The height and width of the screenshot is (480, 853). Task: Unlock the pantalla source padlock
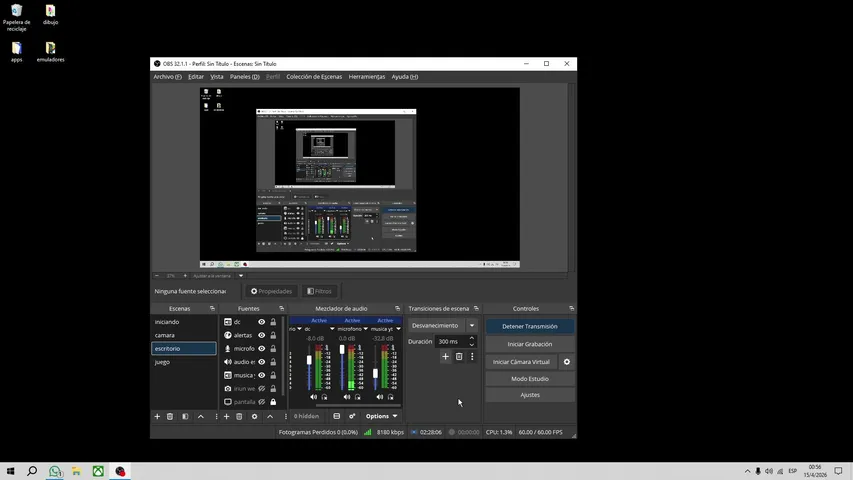273,402
